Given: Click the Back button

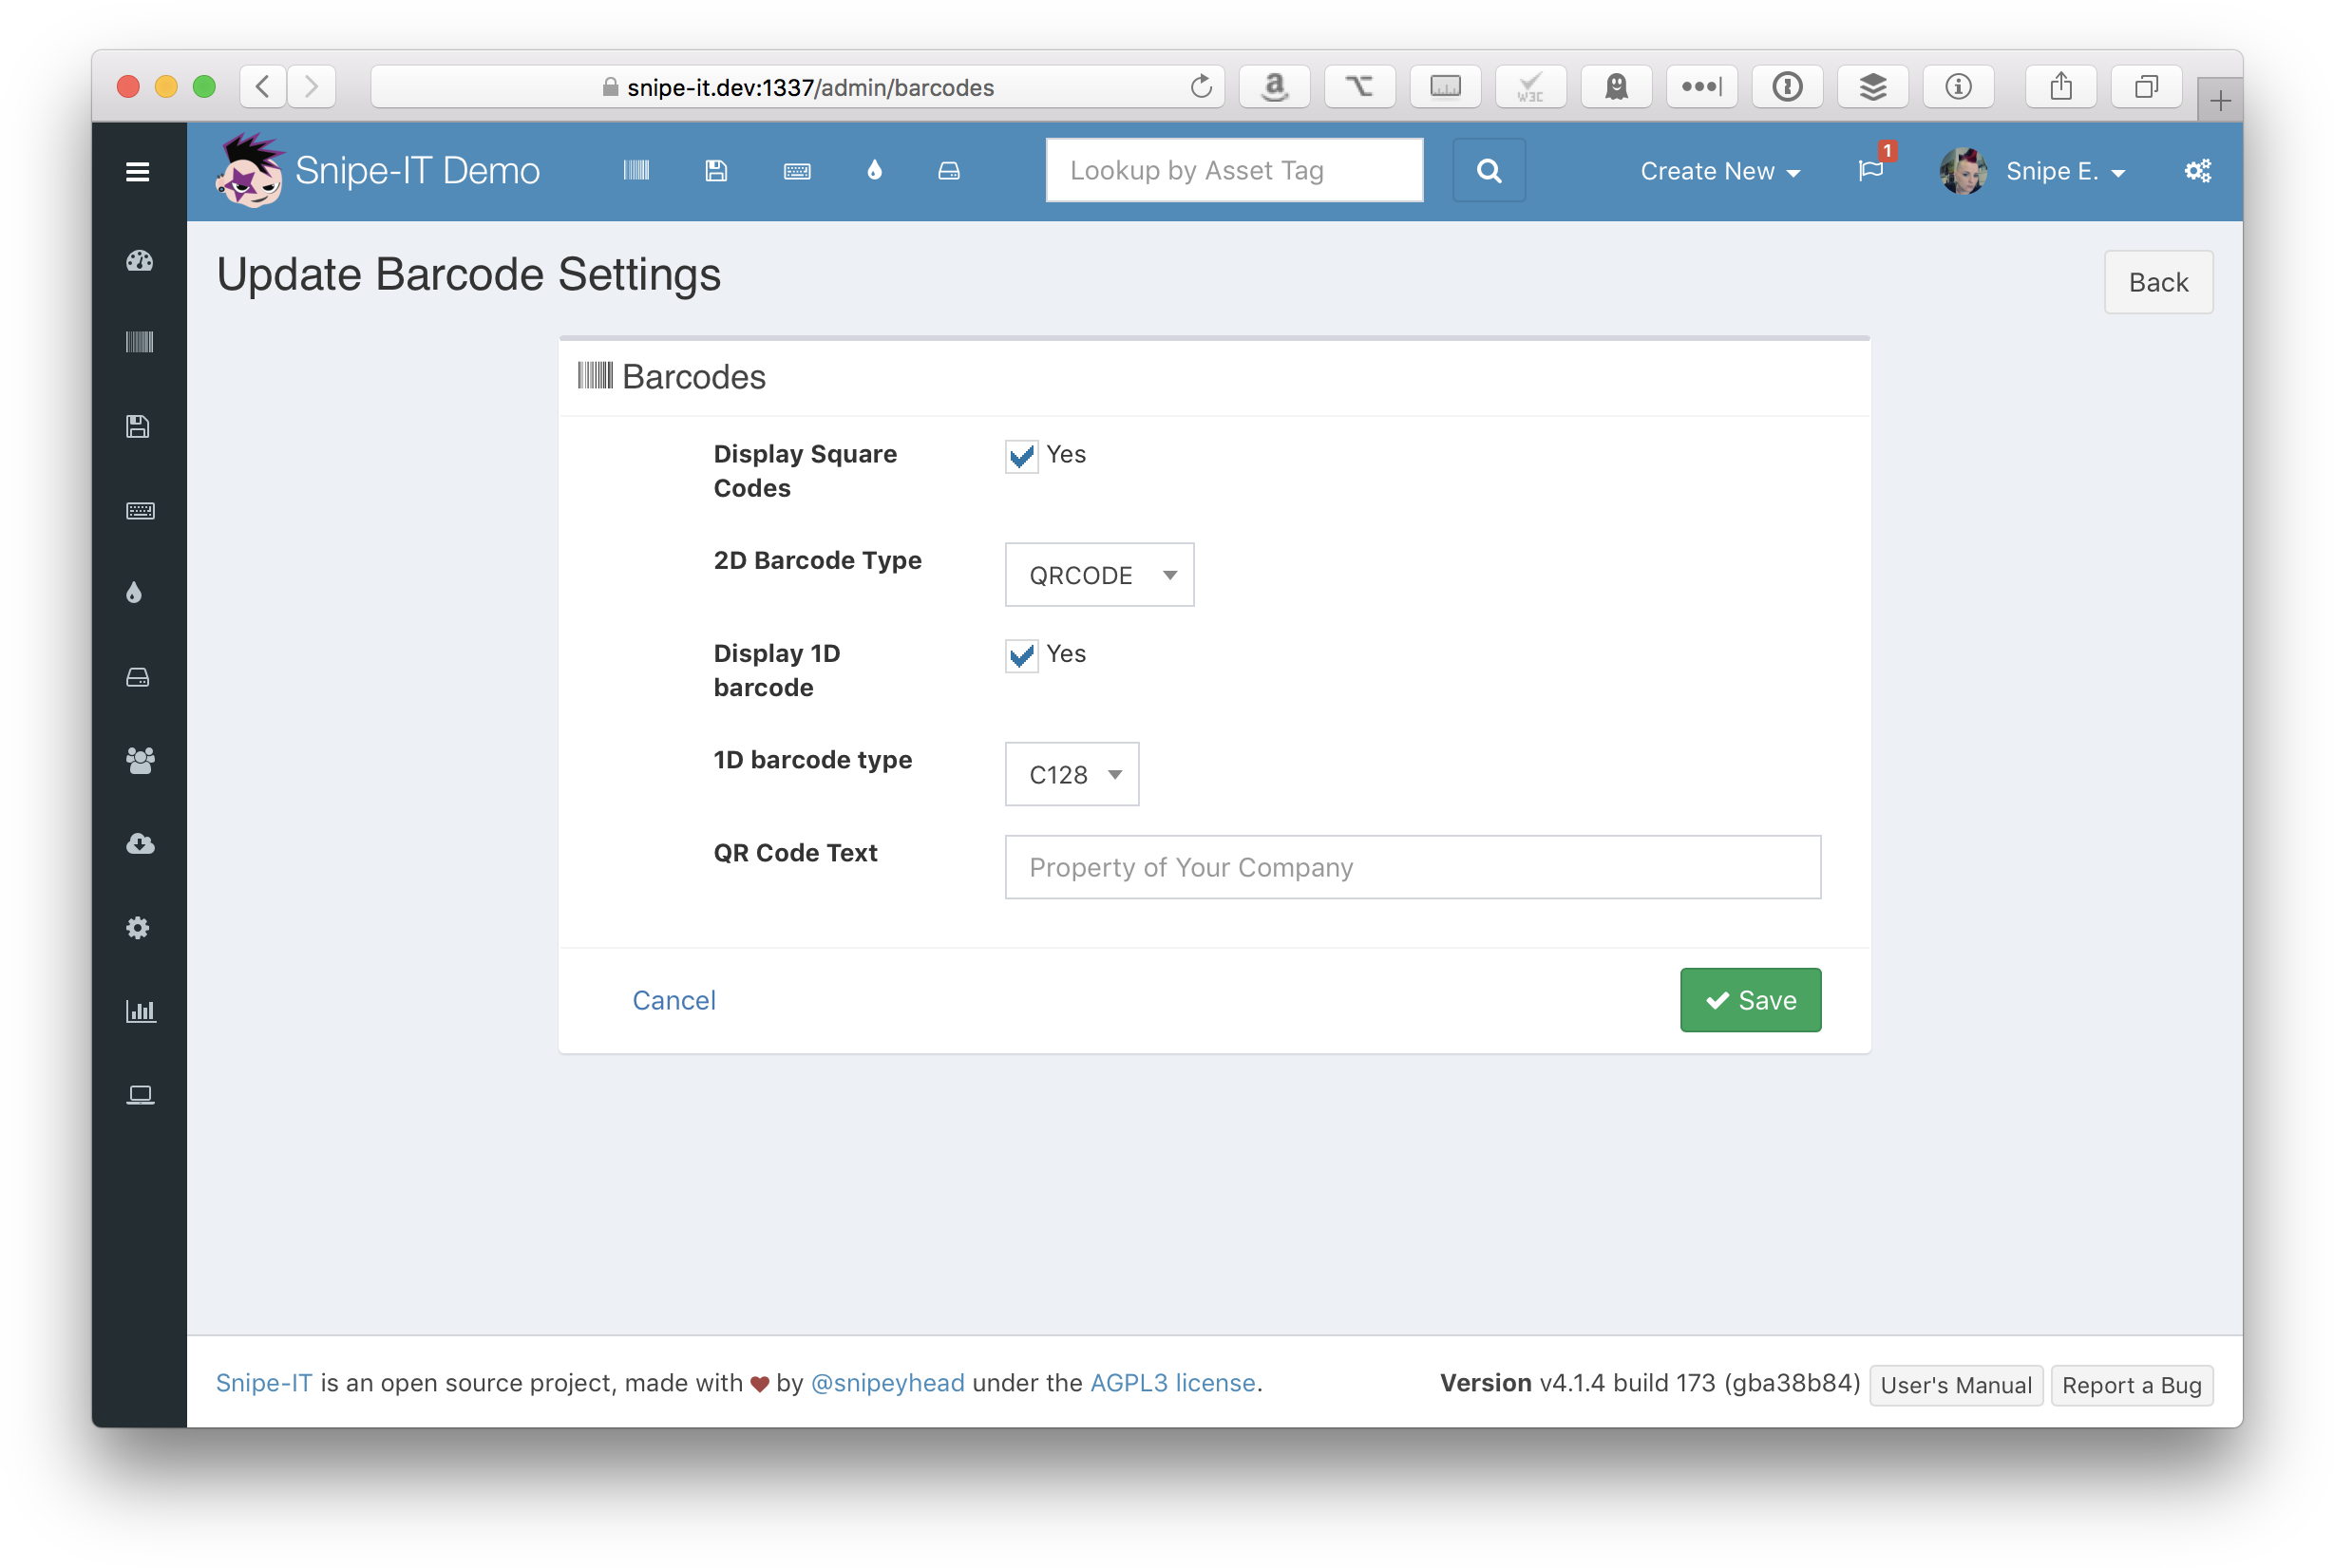Looking at the screenshot, I should (x=2157, y=283).
